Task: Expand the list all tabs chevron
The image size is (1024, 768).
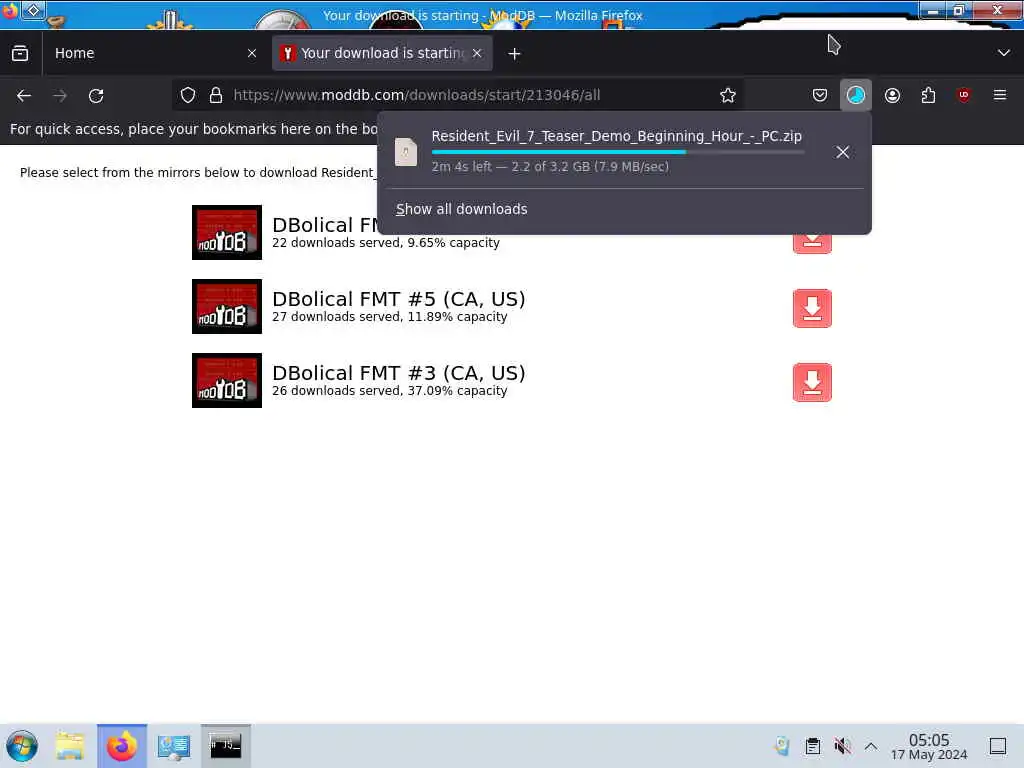Action: (x=1004, y=54)
